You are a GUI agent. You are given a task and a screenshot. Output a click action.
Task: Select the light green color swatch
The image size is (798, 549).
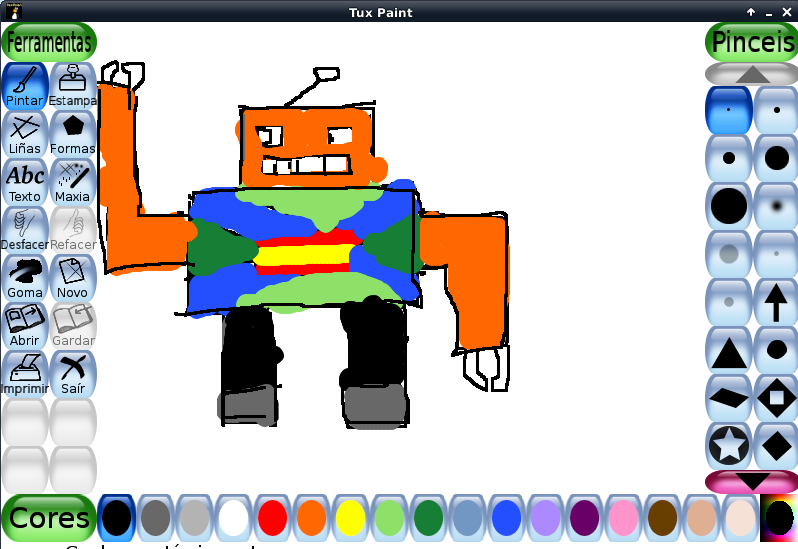coord(389,518)
